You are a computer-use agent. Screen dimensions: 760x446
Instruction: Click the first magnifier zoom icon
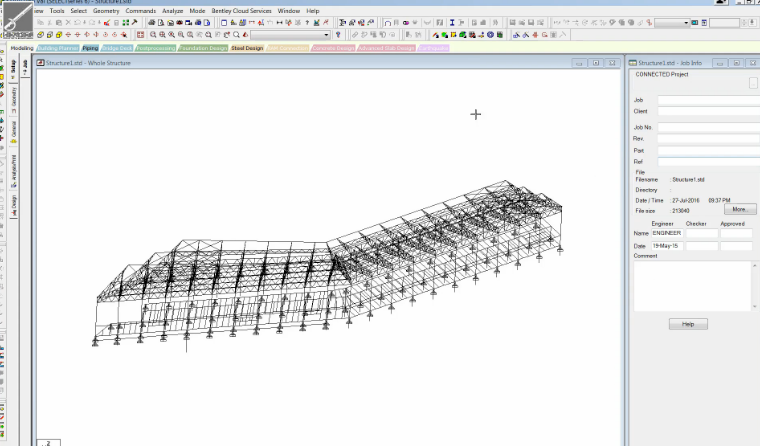point(153,34)
